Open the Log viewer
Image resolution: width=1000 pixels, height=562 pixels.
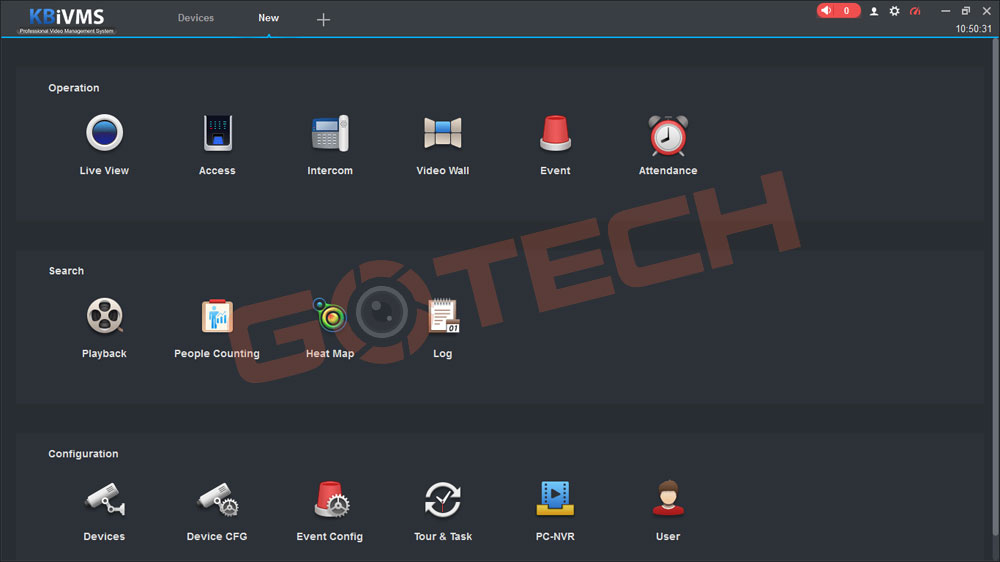pyautogui.click(x=443, y=316)
